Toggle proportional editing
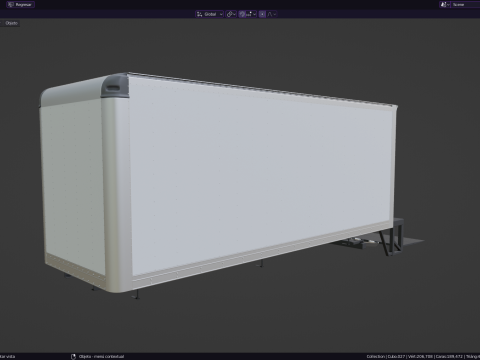 pos(262,14)
